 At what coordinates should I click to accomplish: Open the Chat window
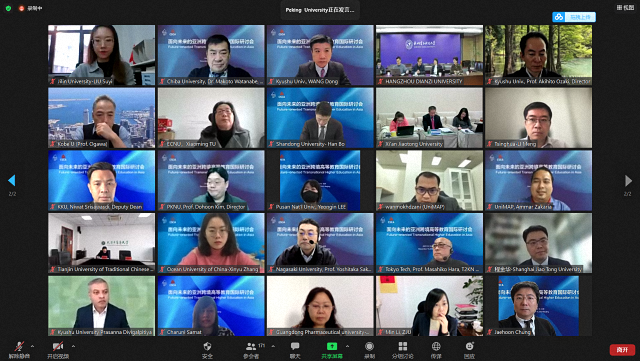pos(295,350)
